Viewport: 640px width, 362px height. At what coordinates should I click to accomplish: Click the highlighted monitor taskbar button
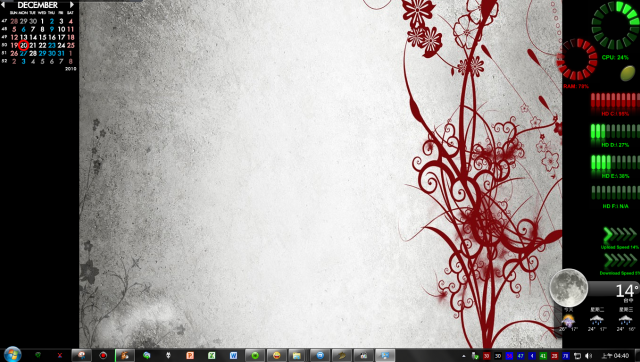coord(385,355)
